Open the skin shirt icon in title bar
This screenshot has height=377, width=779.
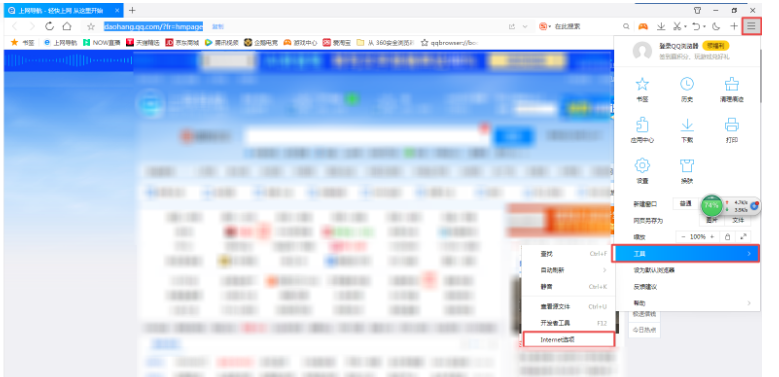pyautogui.click(x=697, y=10)
